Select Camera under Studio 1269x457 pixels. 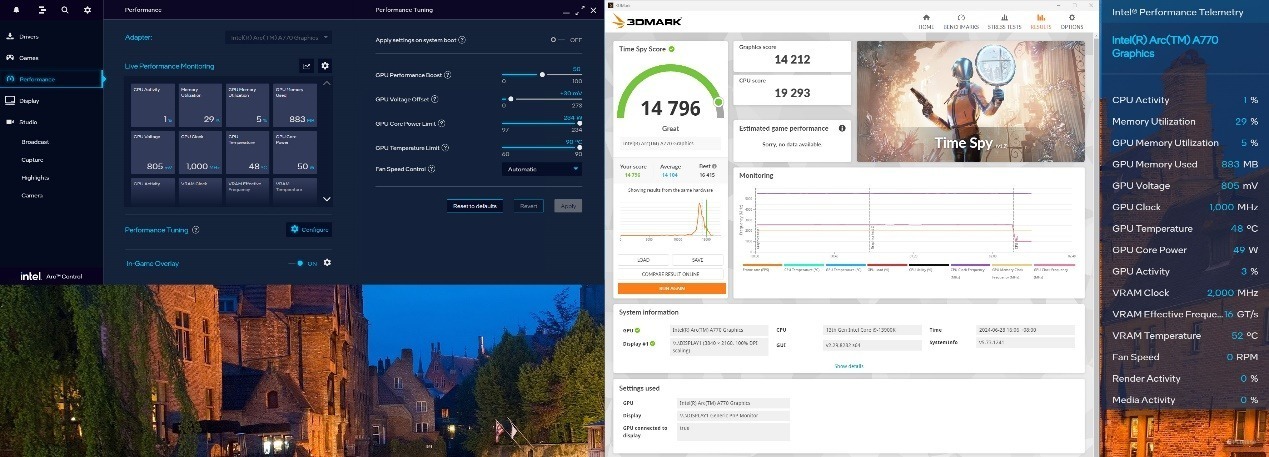[x=32, y=195]
